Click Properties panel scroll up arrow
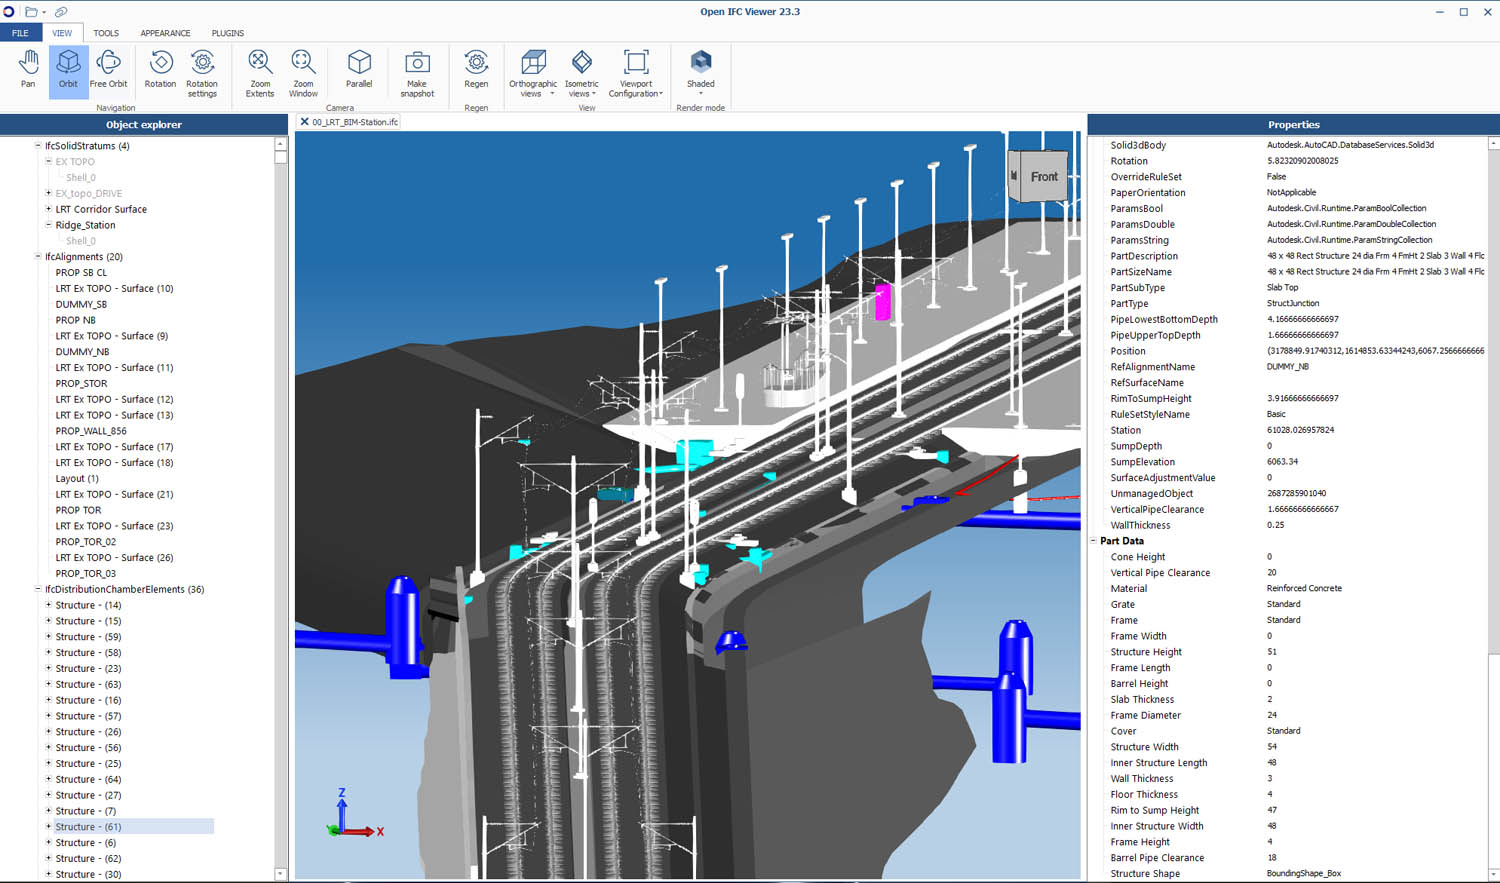Screen dimensions: 1500x883 coord(1494,144)
